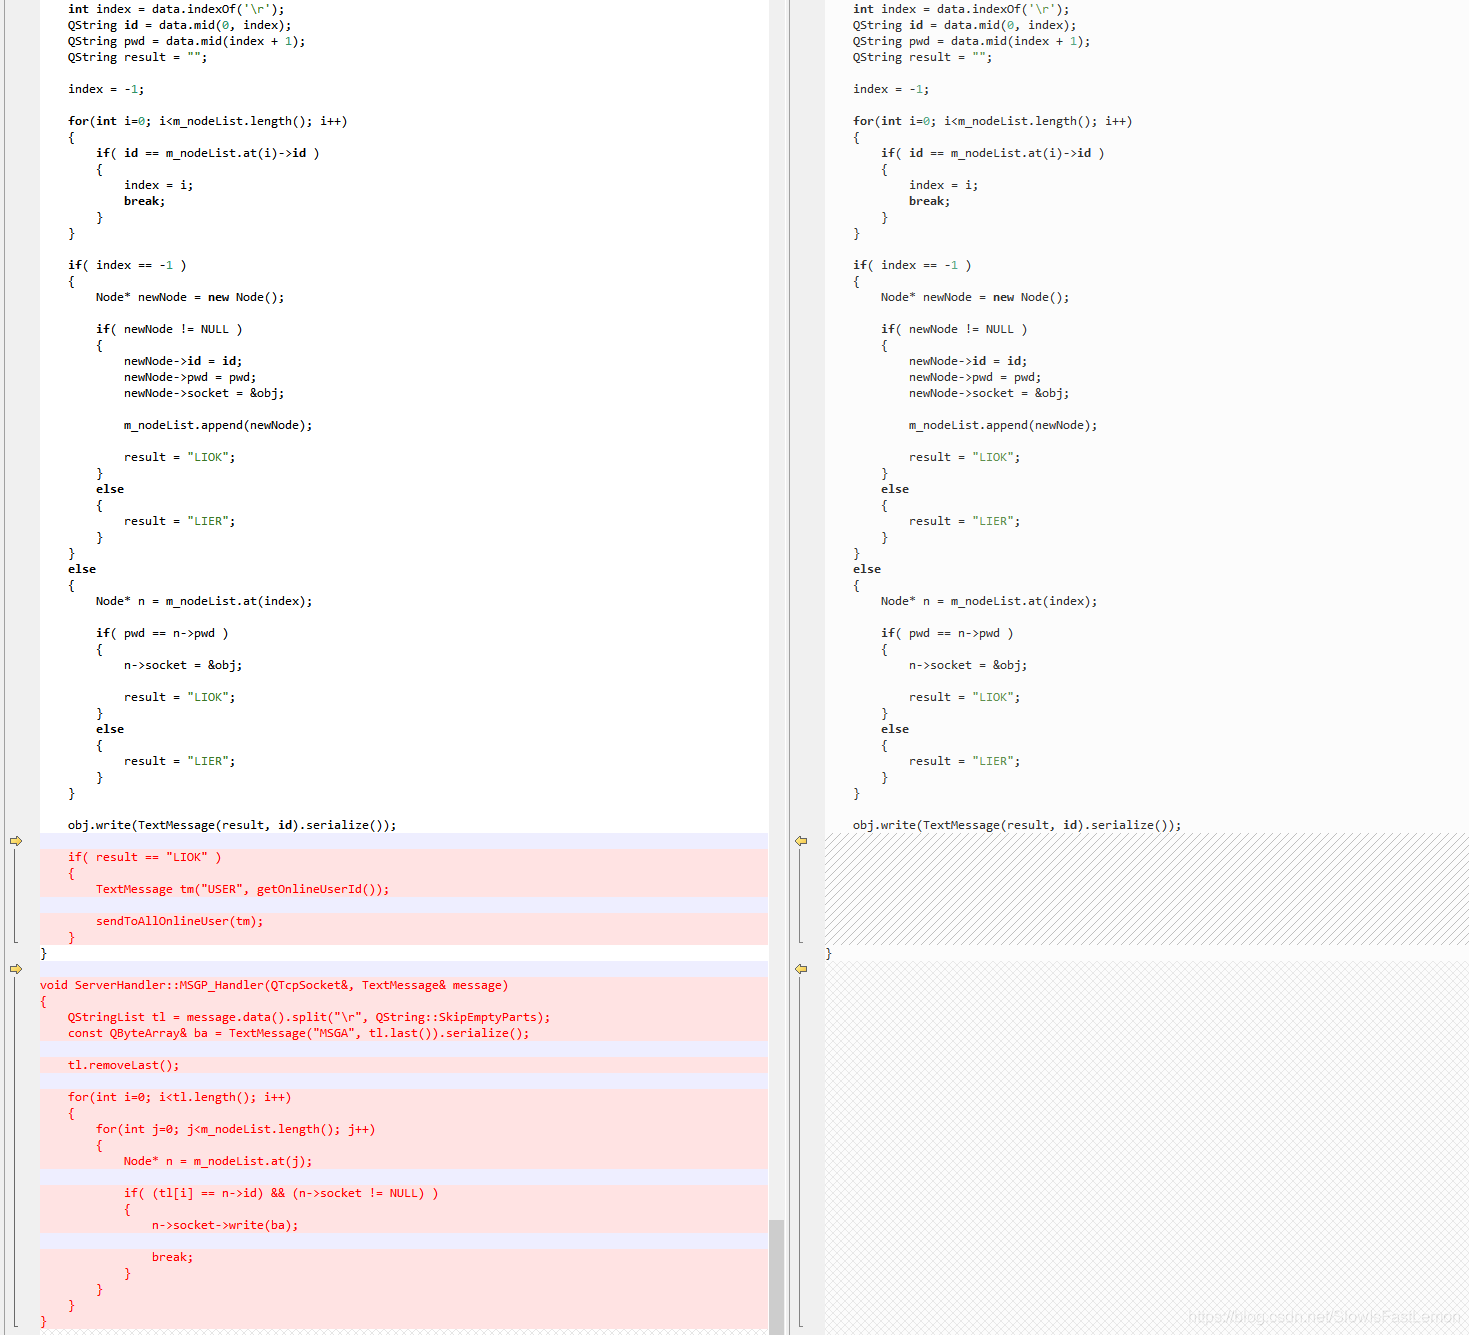
Task: Click the left pane vertical scrollbar thumb
Action: [776, 1277]
